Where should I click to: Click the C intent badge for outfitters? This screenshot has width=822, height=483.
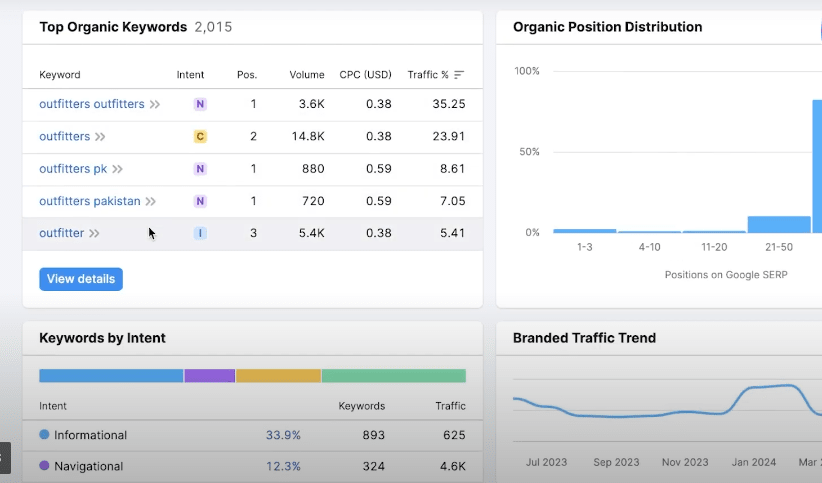[x=200, y=136]
